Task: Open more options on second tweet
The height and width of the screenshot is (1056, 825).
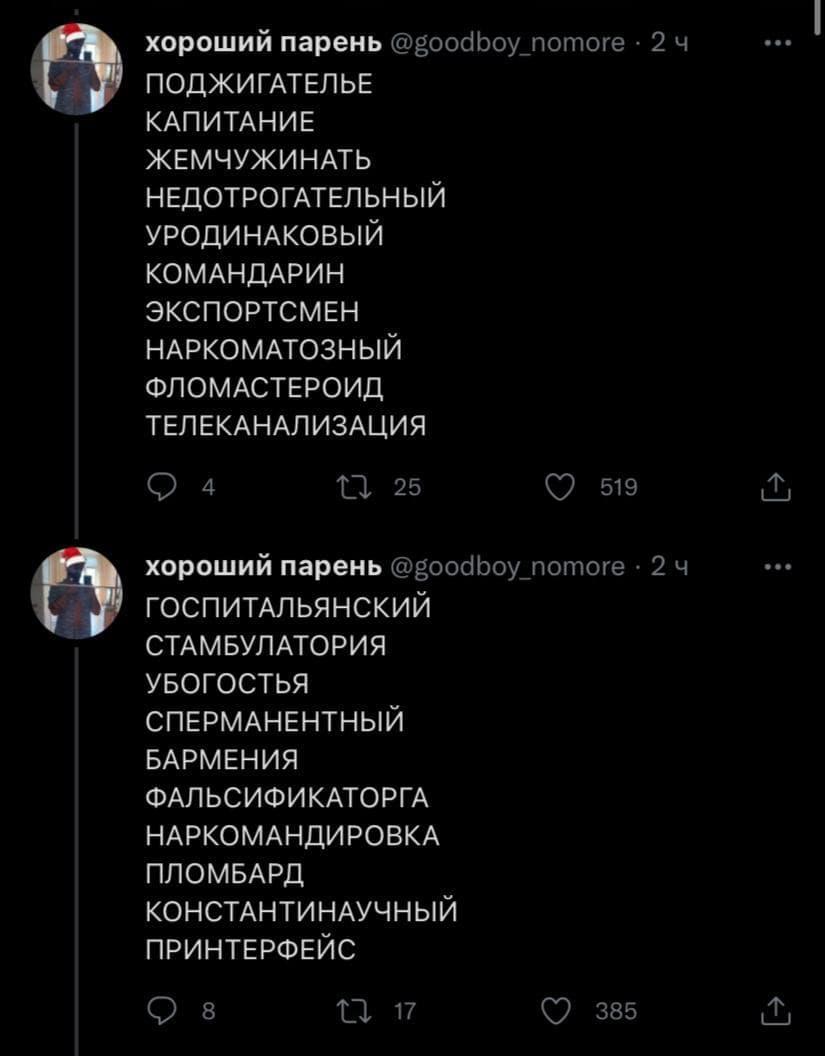Action: (777, 567)
